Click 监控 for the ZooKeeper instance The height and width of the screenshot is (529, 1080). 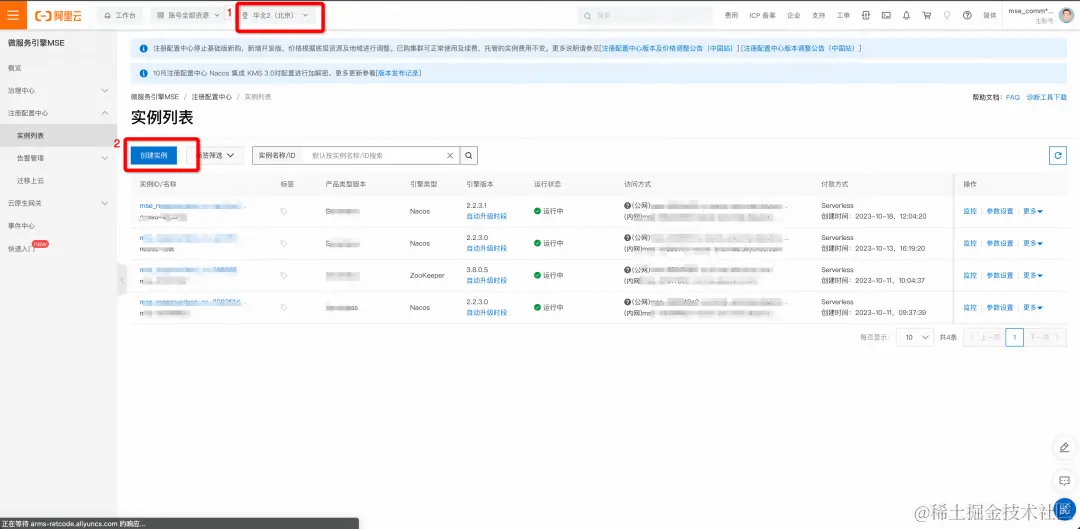(970, 276)
